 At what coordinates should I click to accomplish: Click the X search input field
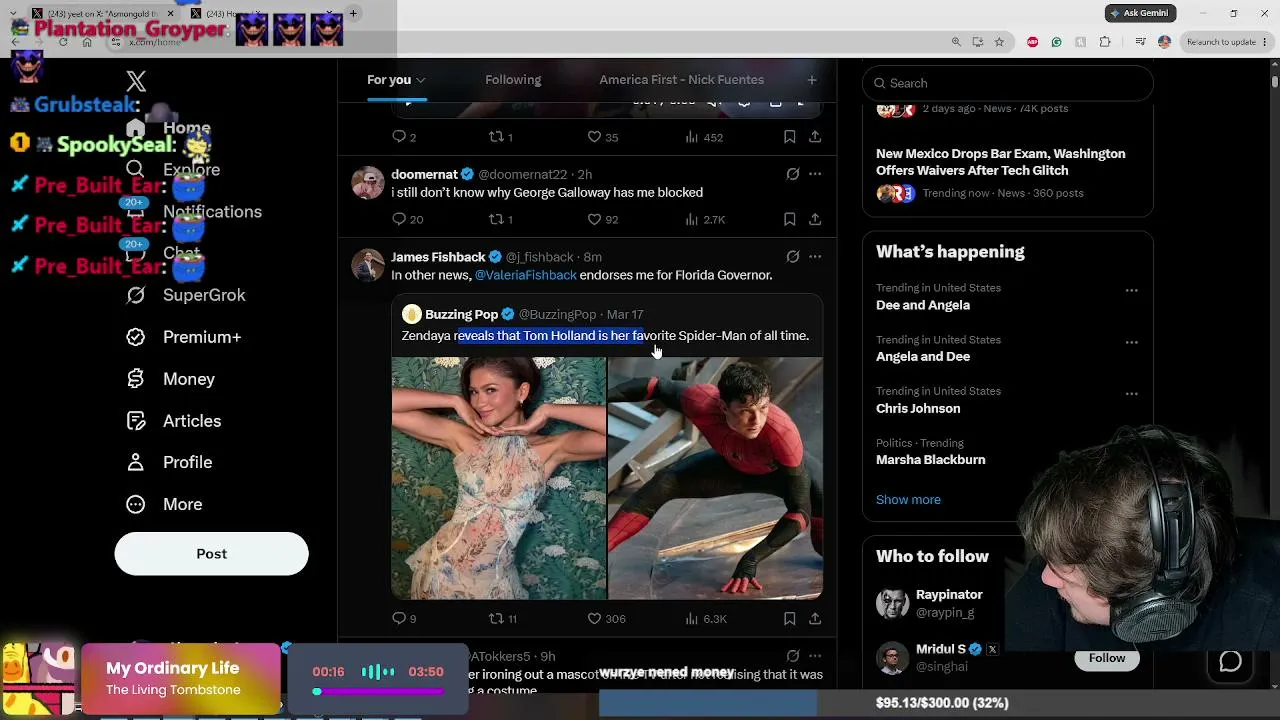tap(1008, 83)
